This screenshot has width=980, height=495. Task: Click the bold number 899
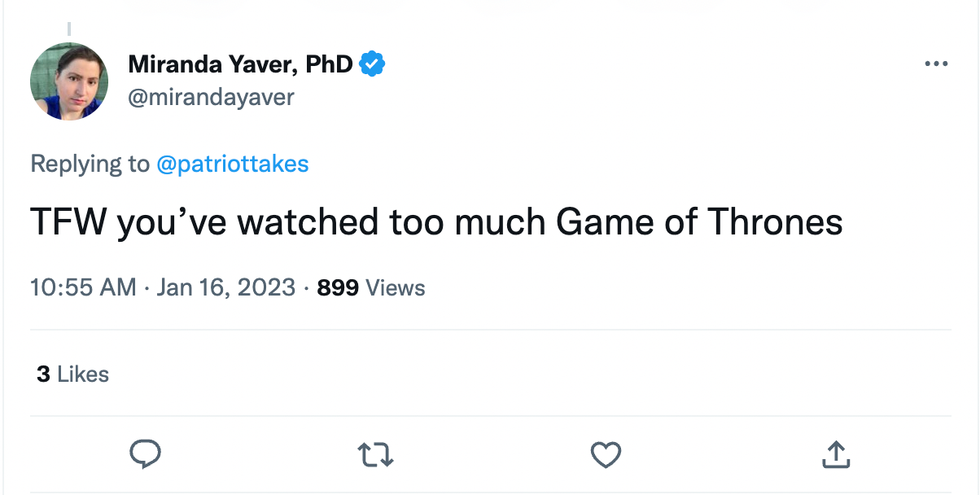coord(338,288)
